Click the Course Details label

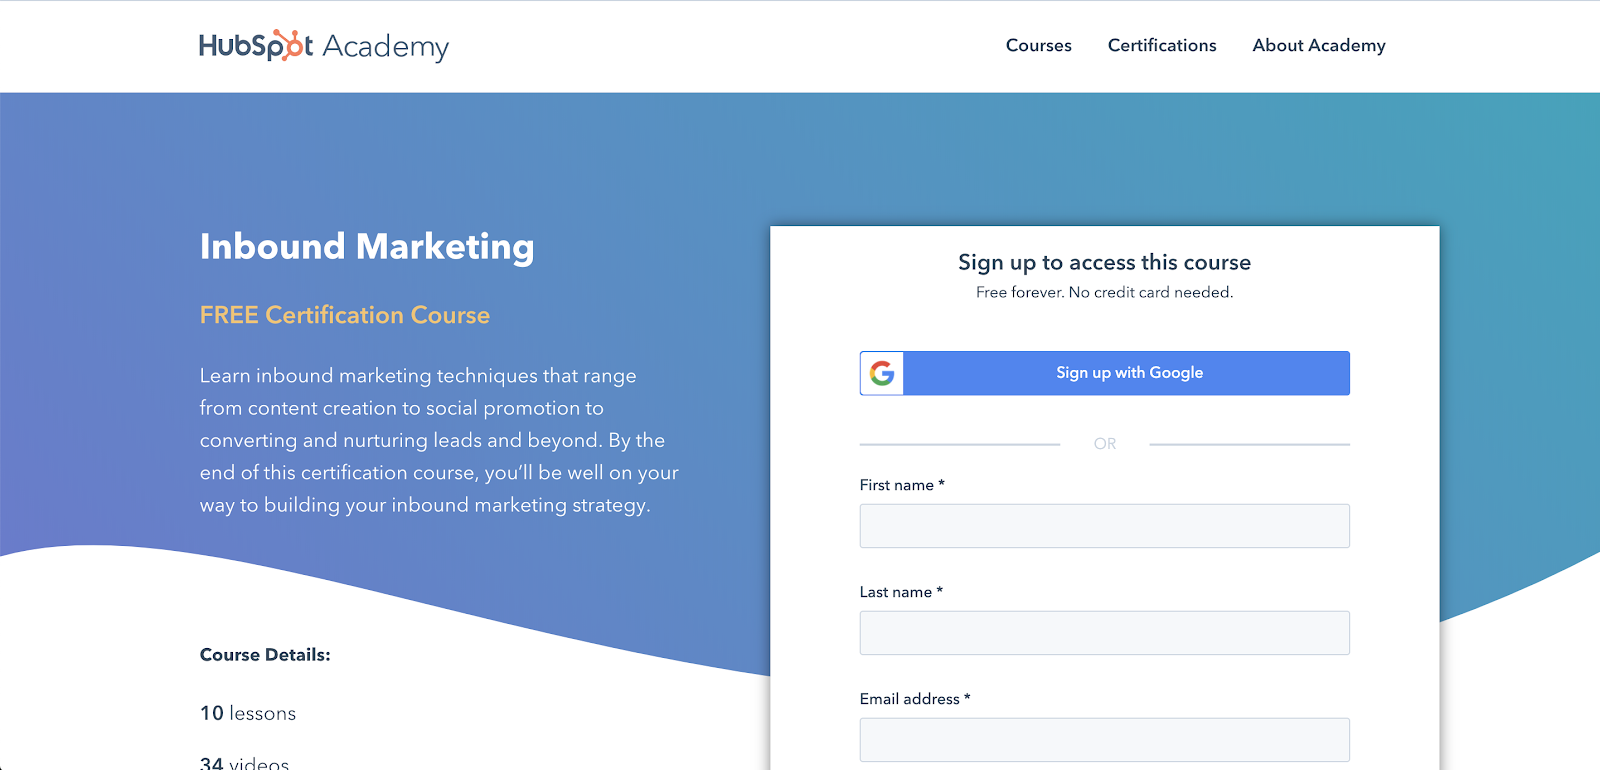(265, 655)
